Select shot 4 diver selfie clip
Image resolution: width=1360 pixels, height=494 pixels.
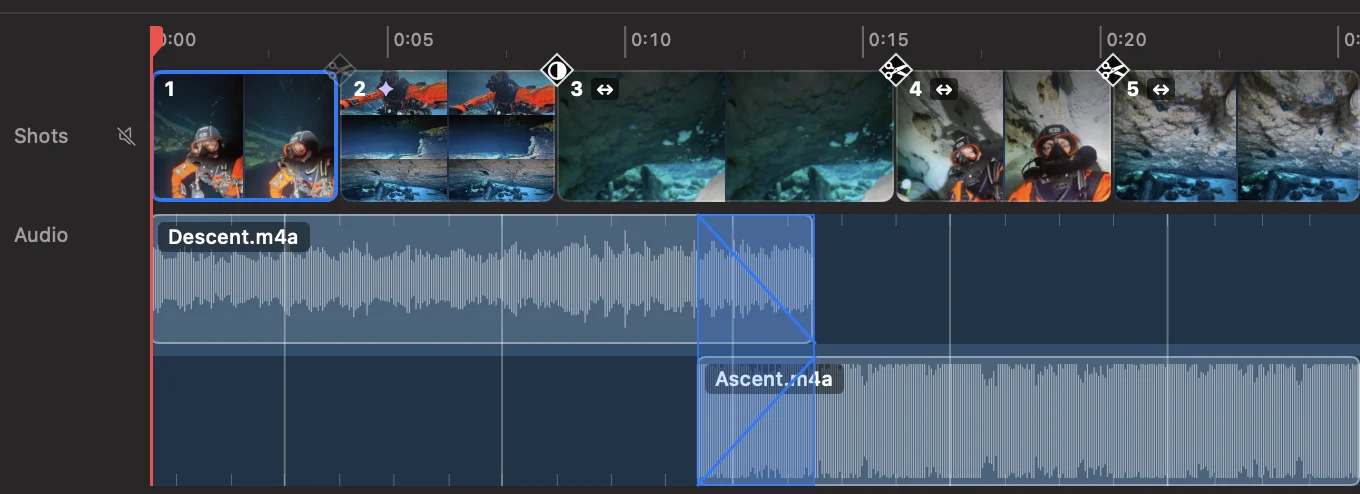coord(1004,136)
